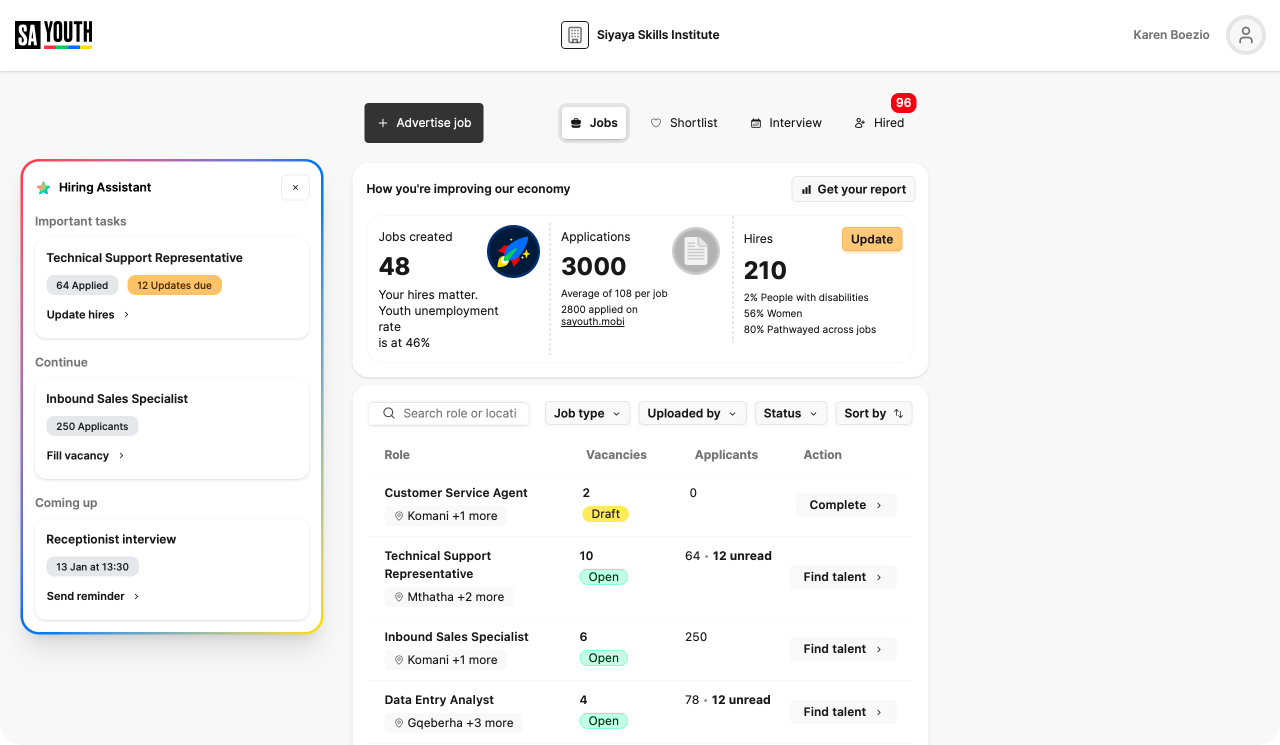Click the heart icon on Shortlist tab
Viewport: 1280px width, 745px height.
[x=656, y=123]
